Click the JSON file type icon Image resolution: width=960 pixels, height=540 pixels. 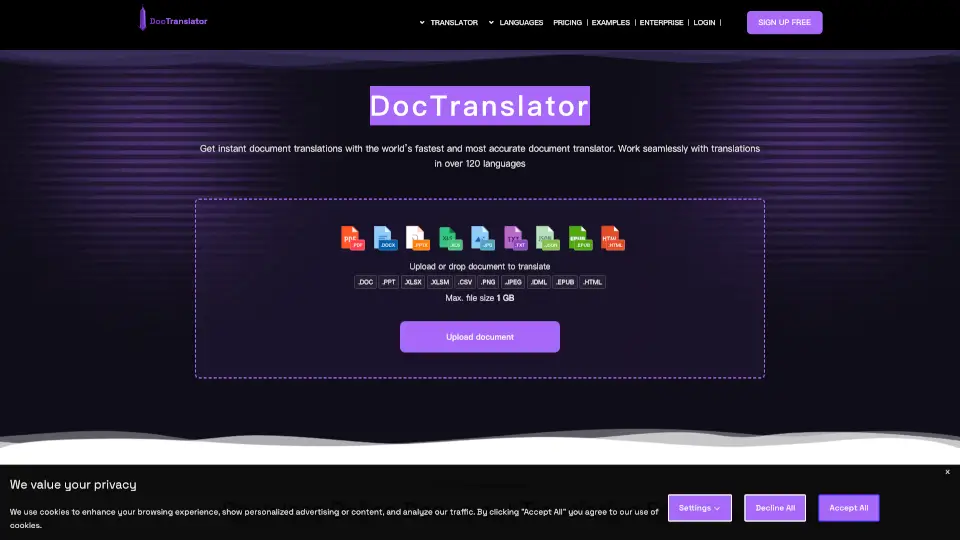click(547, 238)
